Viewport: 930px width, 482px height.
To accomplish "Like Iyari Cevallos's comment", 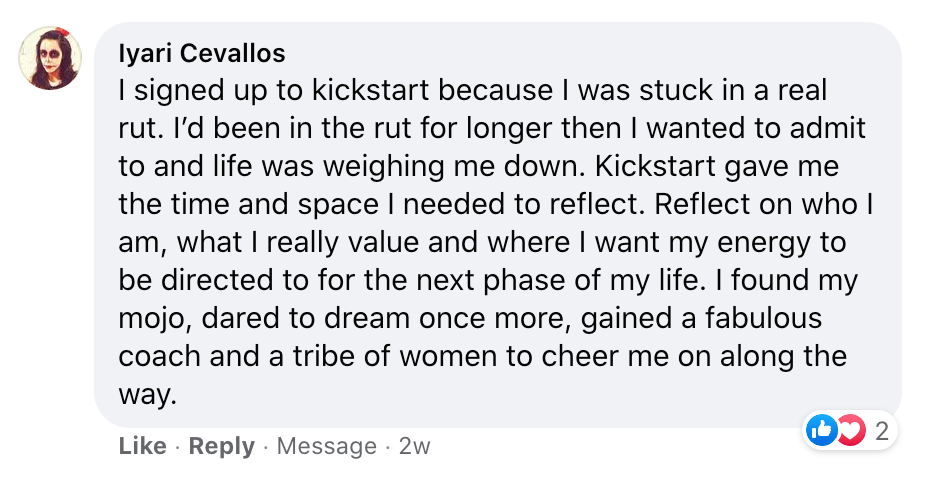I will click(142, 446).
